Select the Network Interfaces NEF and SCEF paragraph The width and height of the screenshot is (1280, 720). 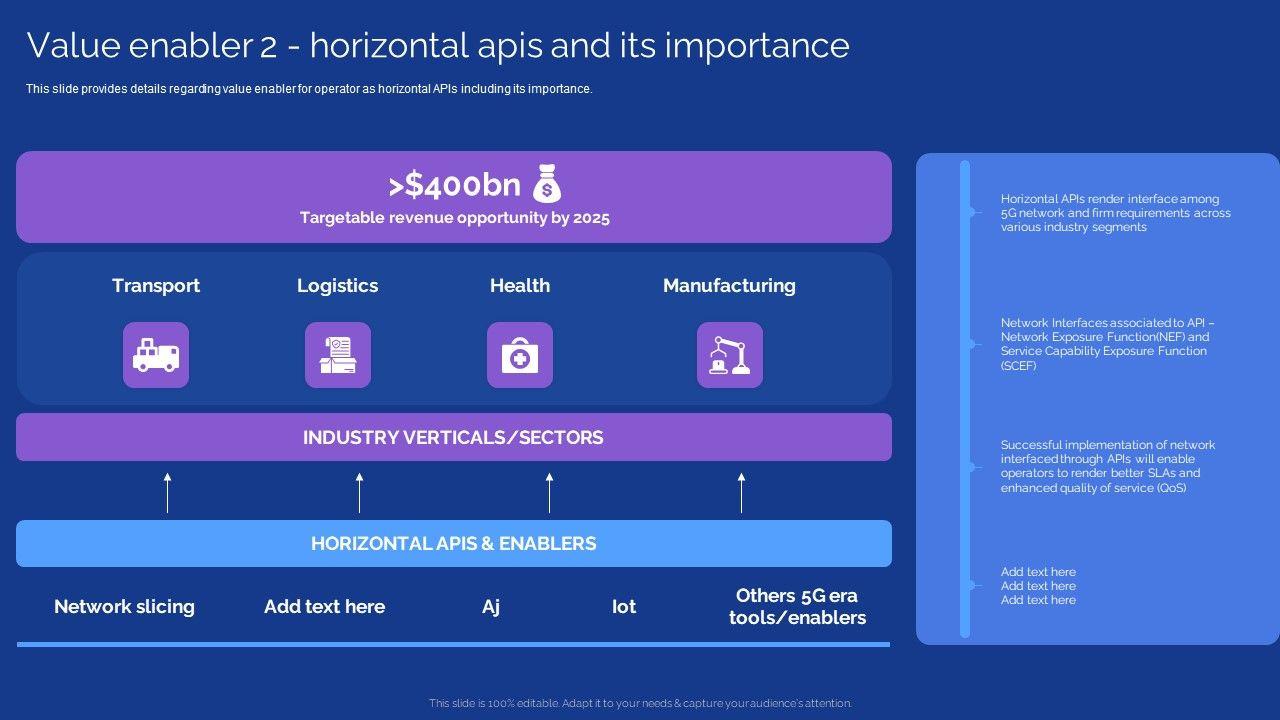coord(1107,344)
